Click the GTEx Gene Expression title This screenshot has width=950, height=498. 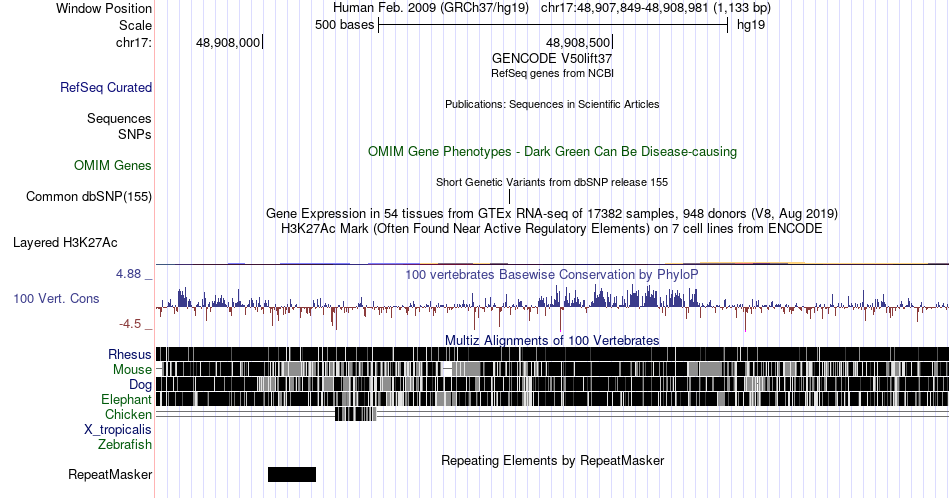pyautogui.click(x=552, y=213)
